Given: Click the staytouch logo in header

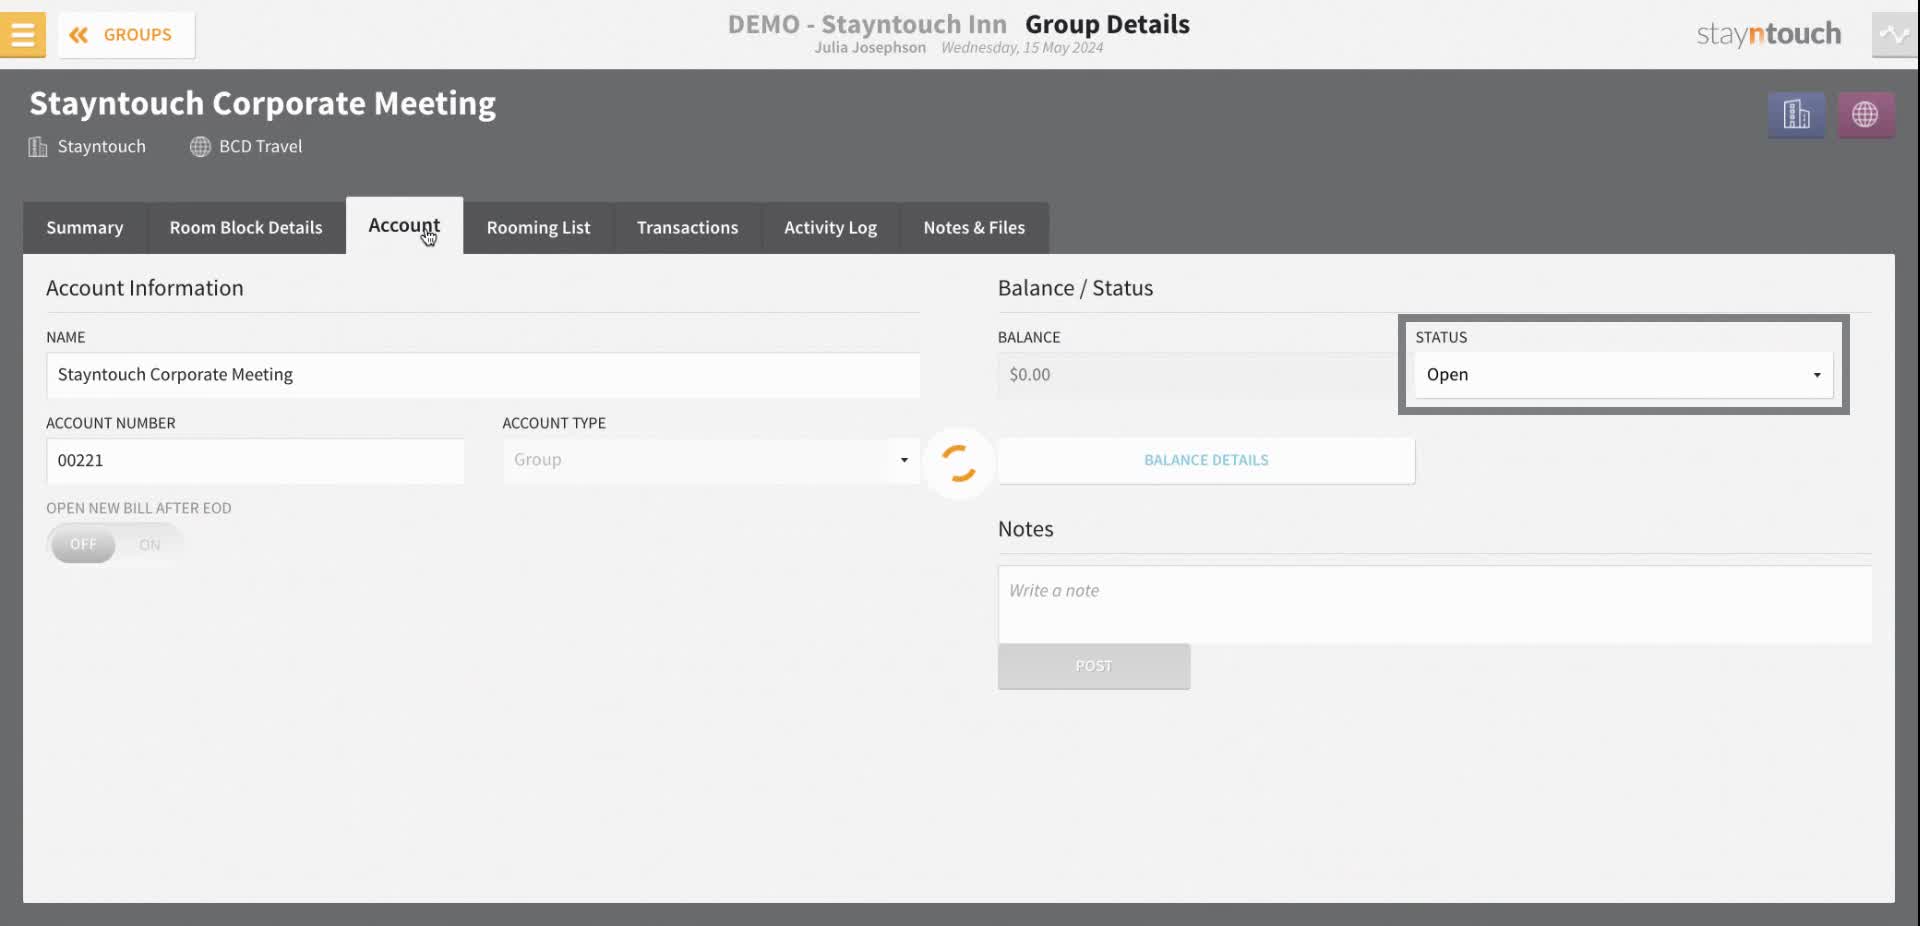Looking at the screenshot, I should [x=1768, y=34].
